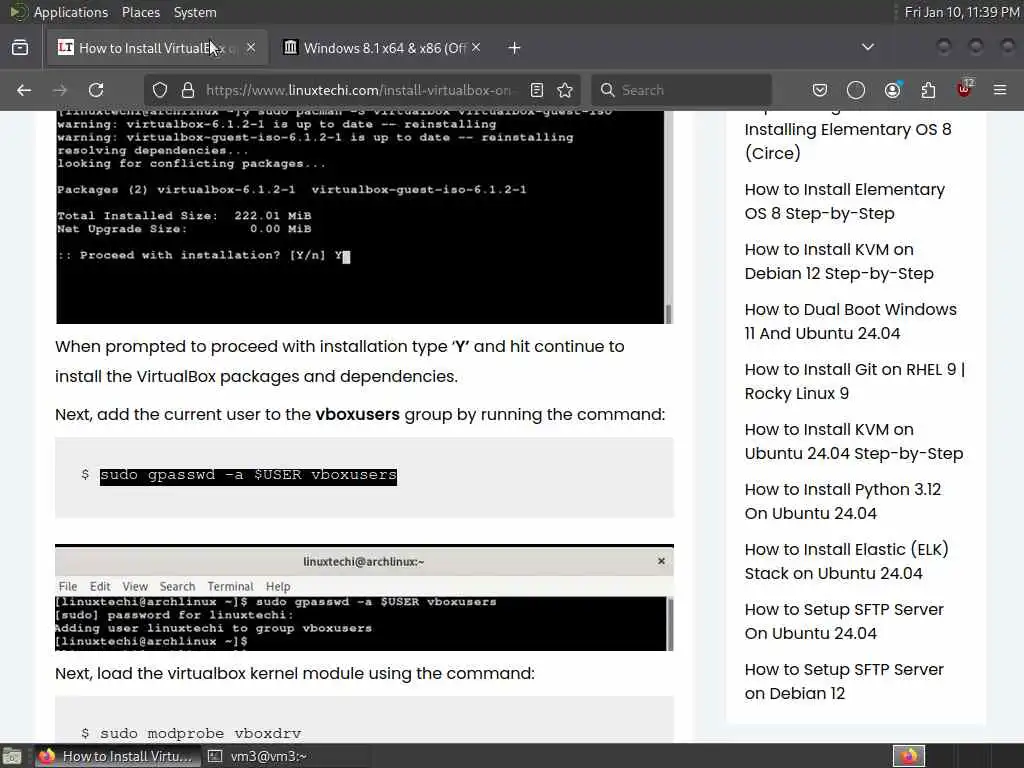Click the Applications menu logo icon
The image size is (1024, 768).
[18, 12]
